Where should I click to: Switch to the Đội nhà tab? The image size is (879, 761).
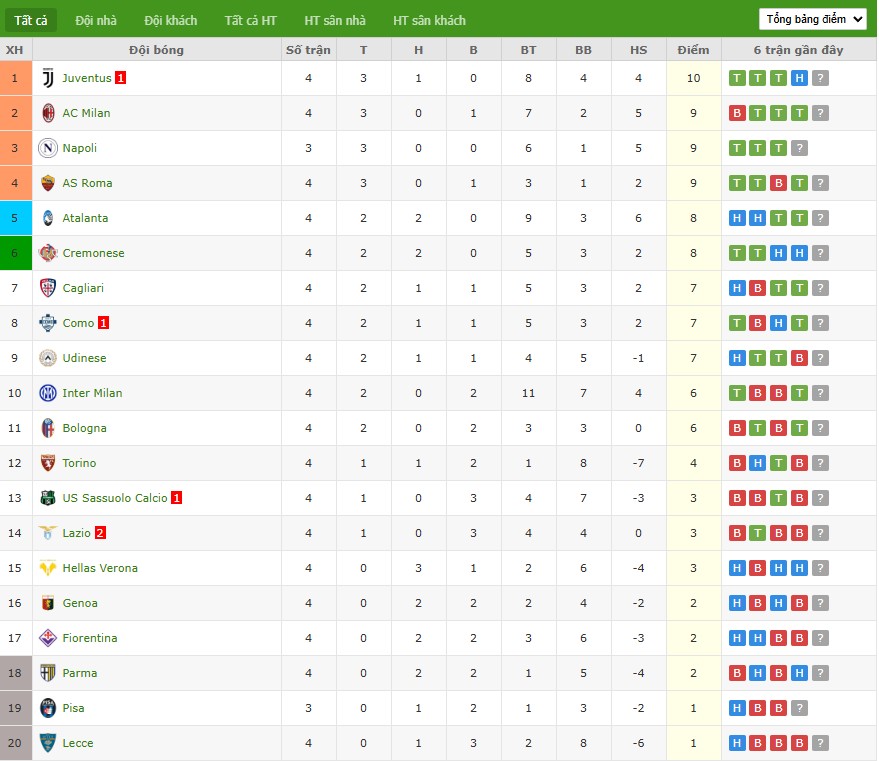[x=96, y=20]
